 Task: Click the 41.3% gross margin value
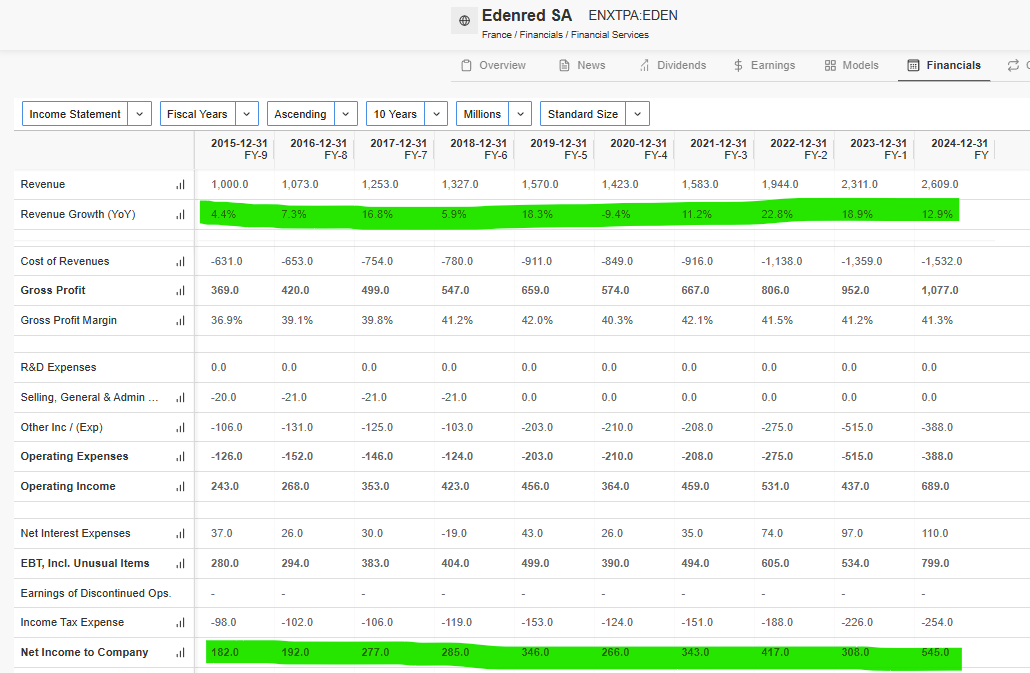[x=937, y=320]
